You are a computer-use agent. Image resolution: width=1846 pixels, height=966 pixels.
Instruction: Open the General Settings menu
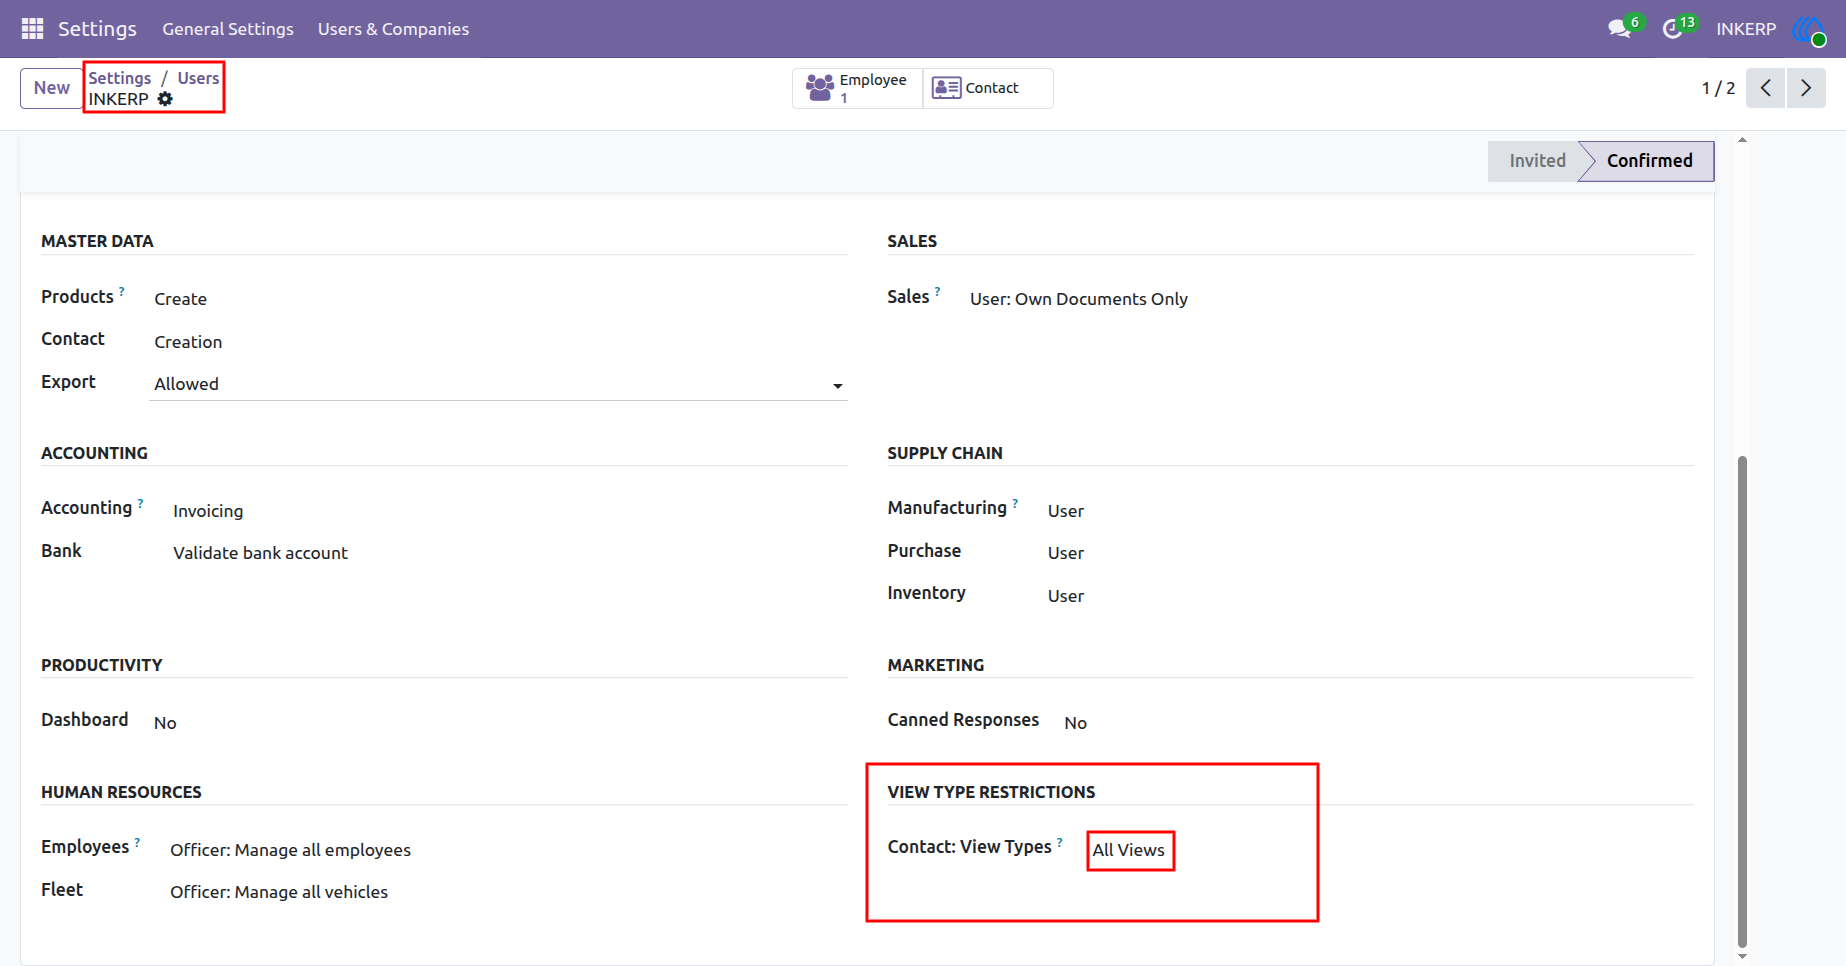coord(228,29)
